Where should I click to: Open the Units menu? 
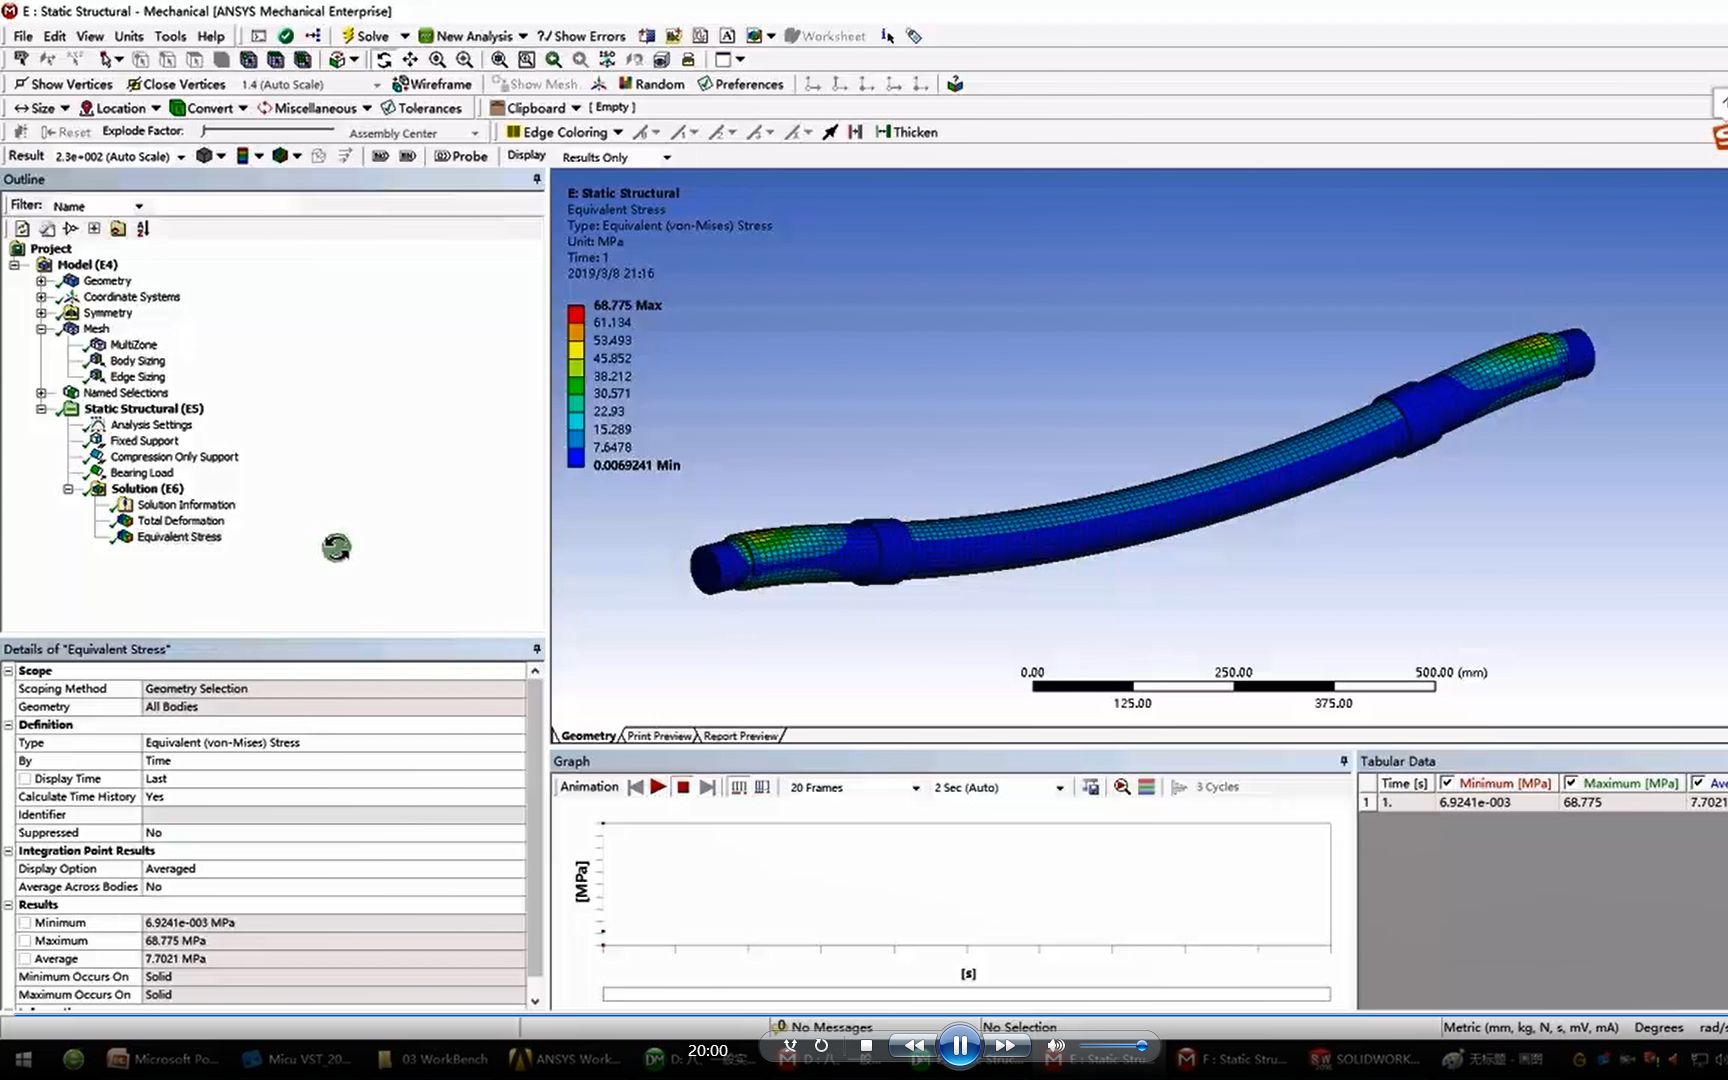(129, 36)
